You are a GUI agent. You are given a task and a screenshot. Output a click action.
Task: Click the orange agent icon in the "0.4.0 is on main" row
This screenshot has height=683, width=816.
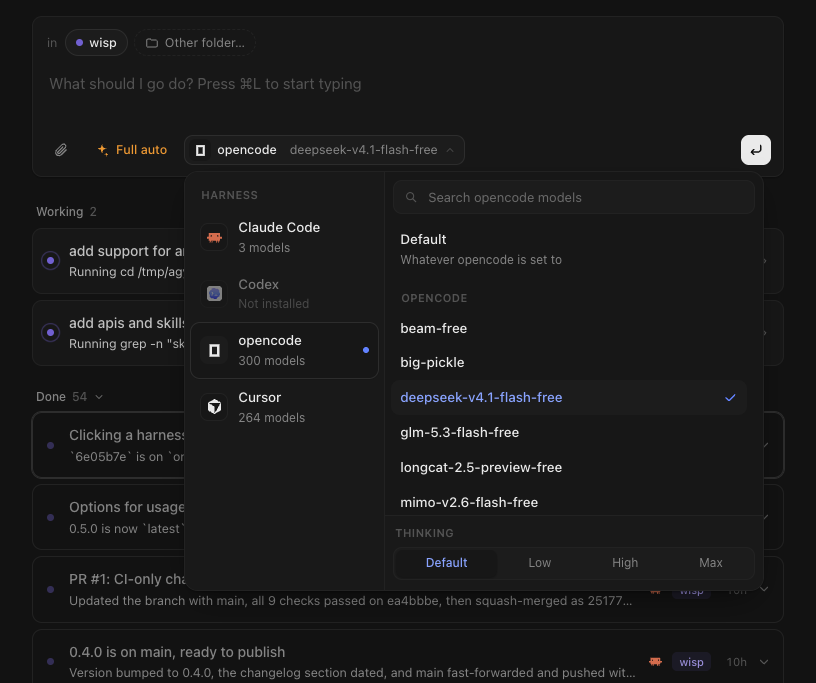(x=655, y=662)
